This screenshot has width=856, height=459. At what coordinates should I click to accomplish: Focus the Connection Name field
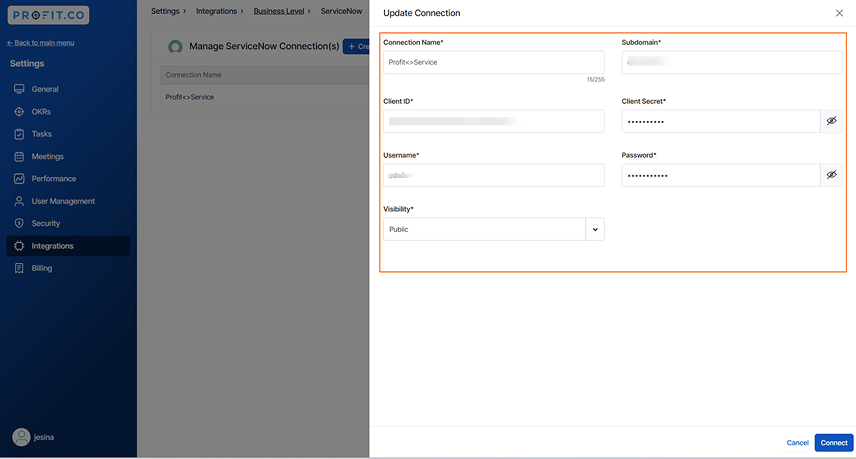(x=494, y=62)
